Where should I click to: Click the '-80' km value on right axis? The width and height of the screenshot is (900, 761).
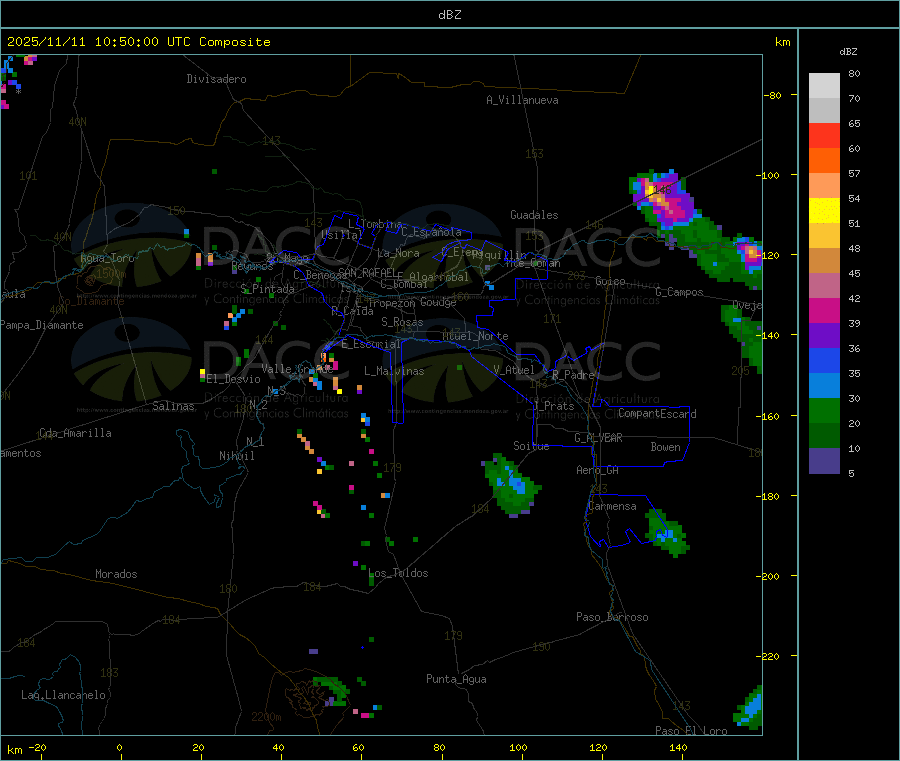click(772, 95)
